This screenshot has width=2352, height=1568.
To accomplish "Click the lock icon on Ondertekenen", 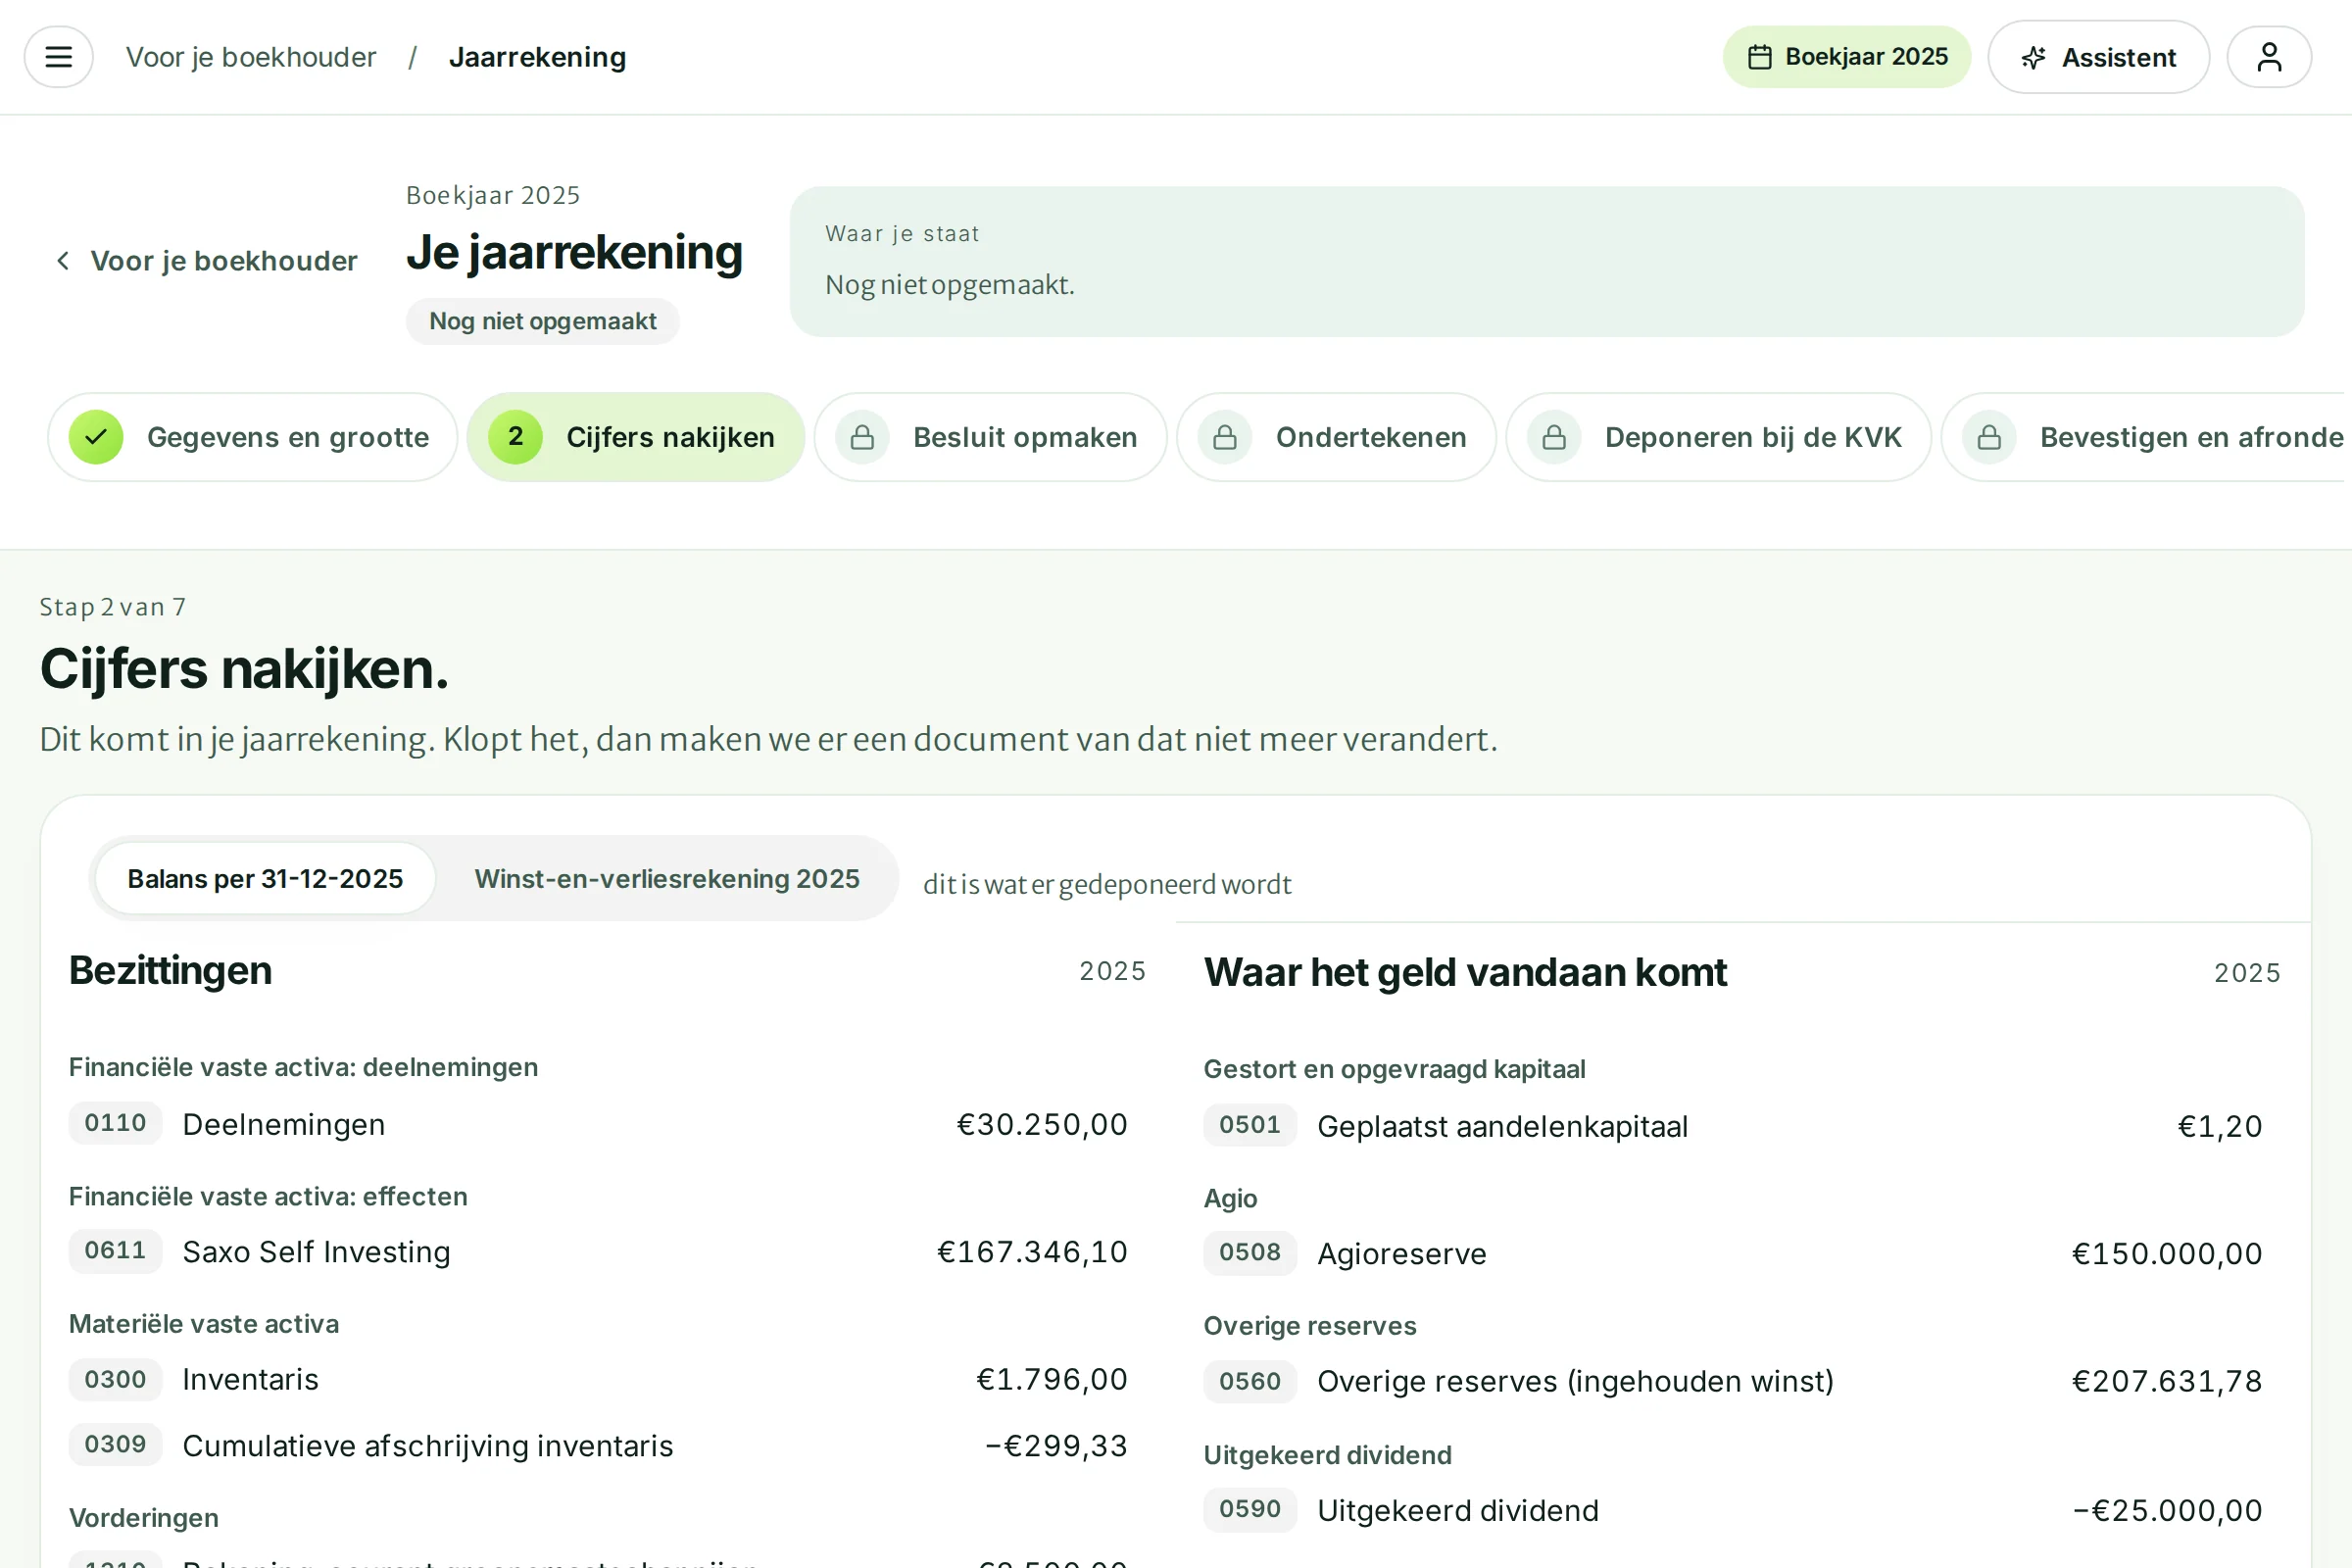I will (x=1225, y=437).
